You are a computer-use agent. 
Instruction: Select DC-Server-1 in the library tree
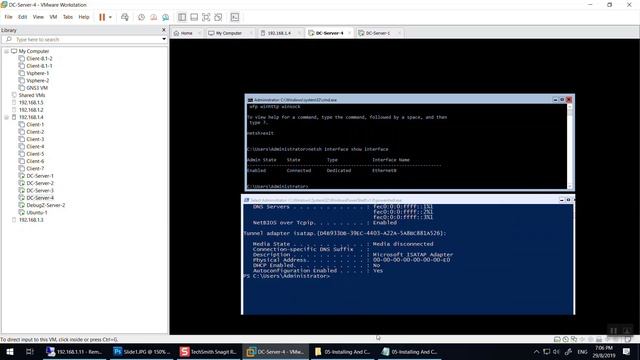[x=40, y=176]
